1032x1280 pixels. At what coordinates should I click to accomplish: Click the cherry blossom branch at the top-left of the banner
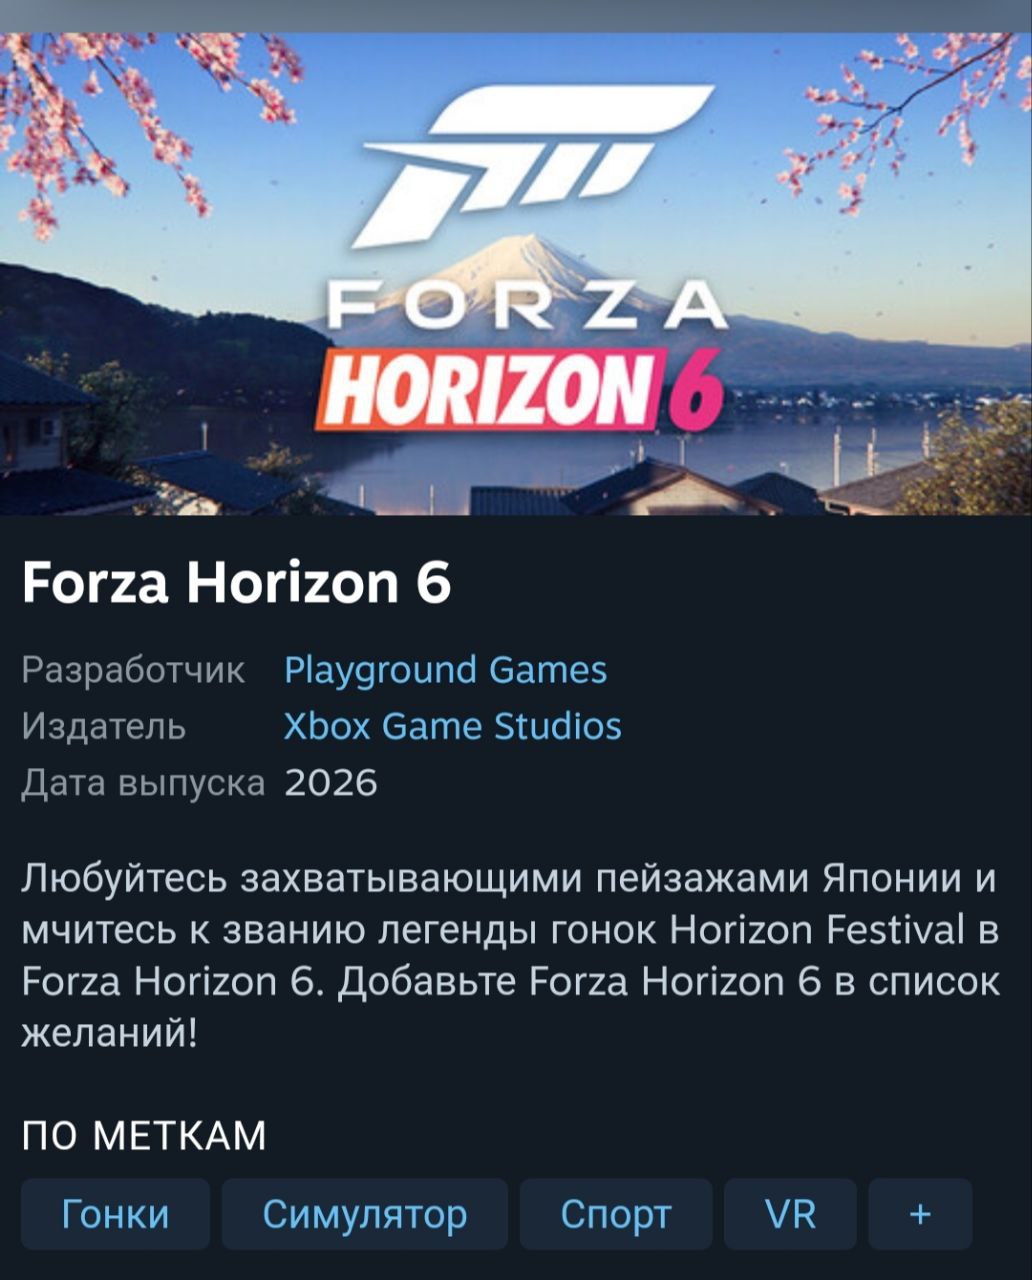140,120
